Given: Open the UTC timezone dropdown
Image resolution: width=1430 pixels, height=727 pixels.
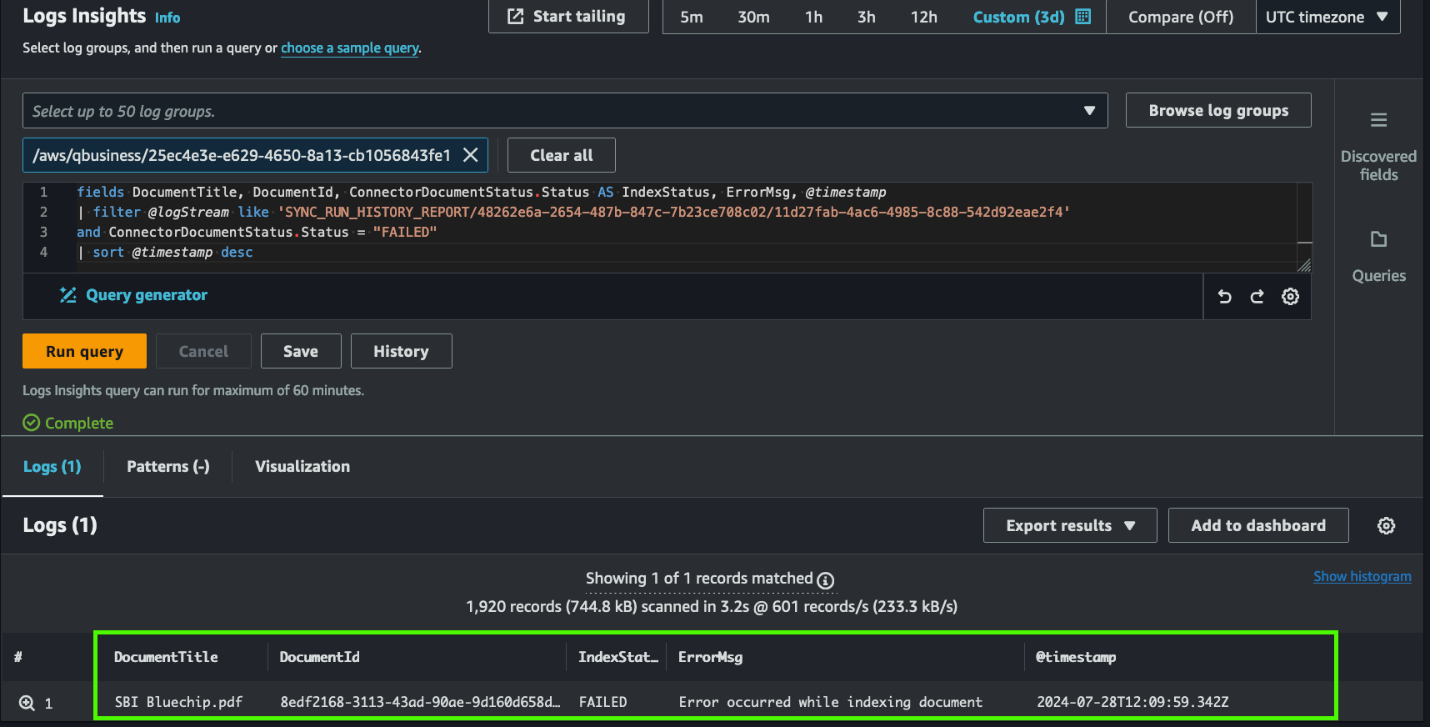Looking at the screenshot, I should (x=1326, y=17).
